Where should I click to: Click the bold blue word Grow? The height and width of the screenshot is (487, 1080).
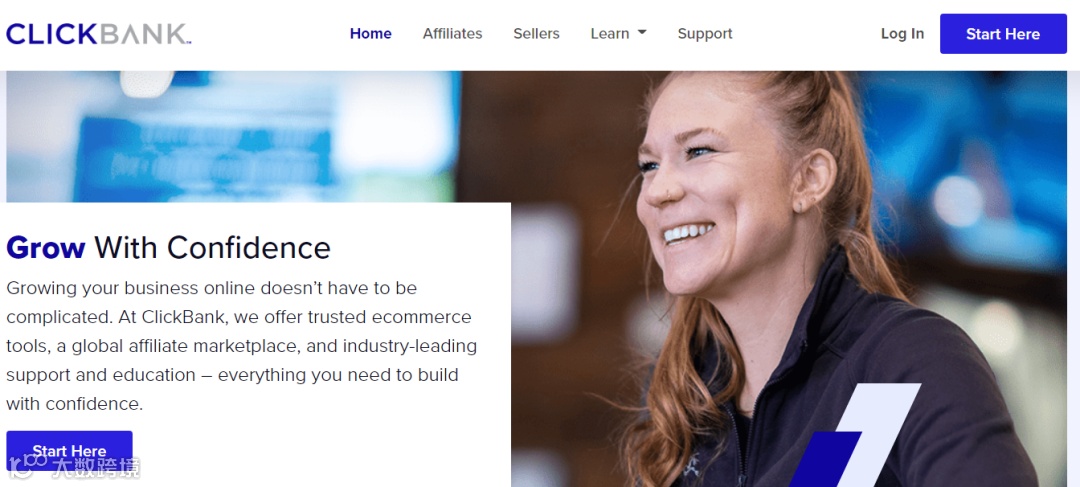click(x=45, y=248)
